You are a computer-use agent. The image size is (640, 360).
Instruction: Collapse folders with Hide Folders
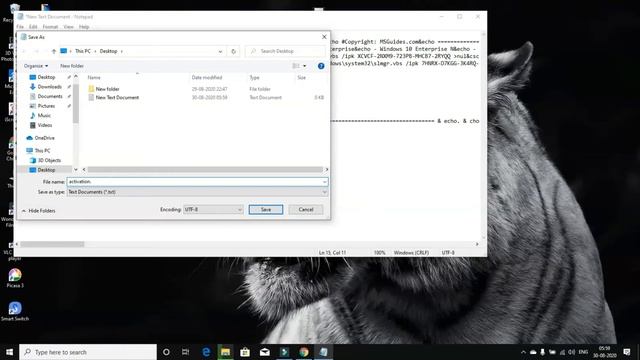point(38,211)
